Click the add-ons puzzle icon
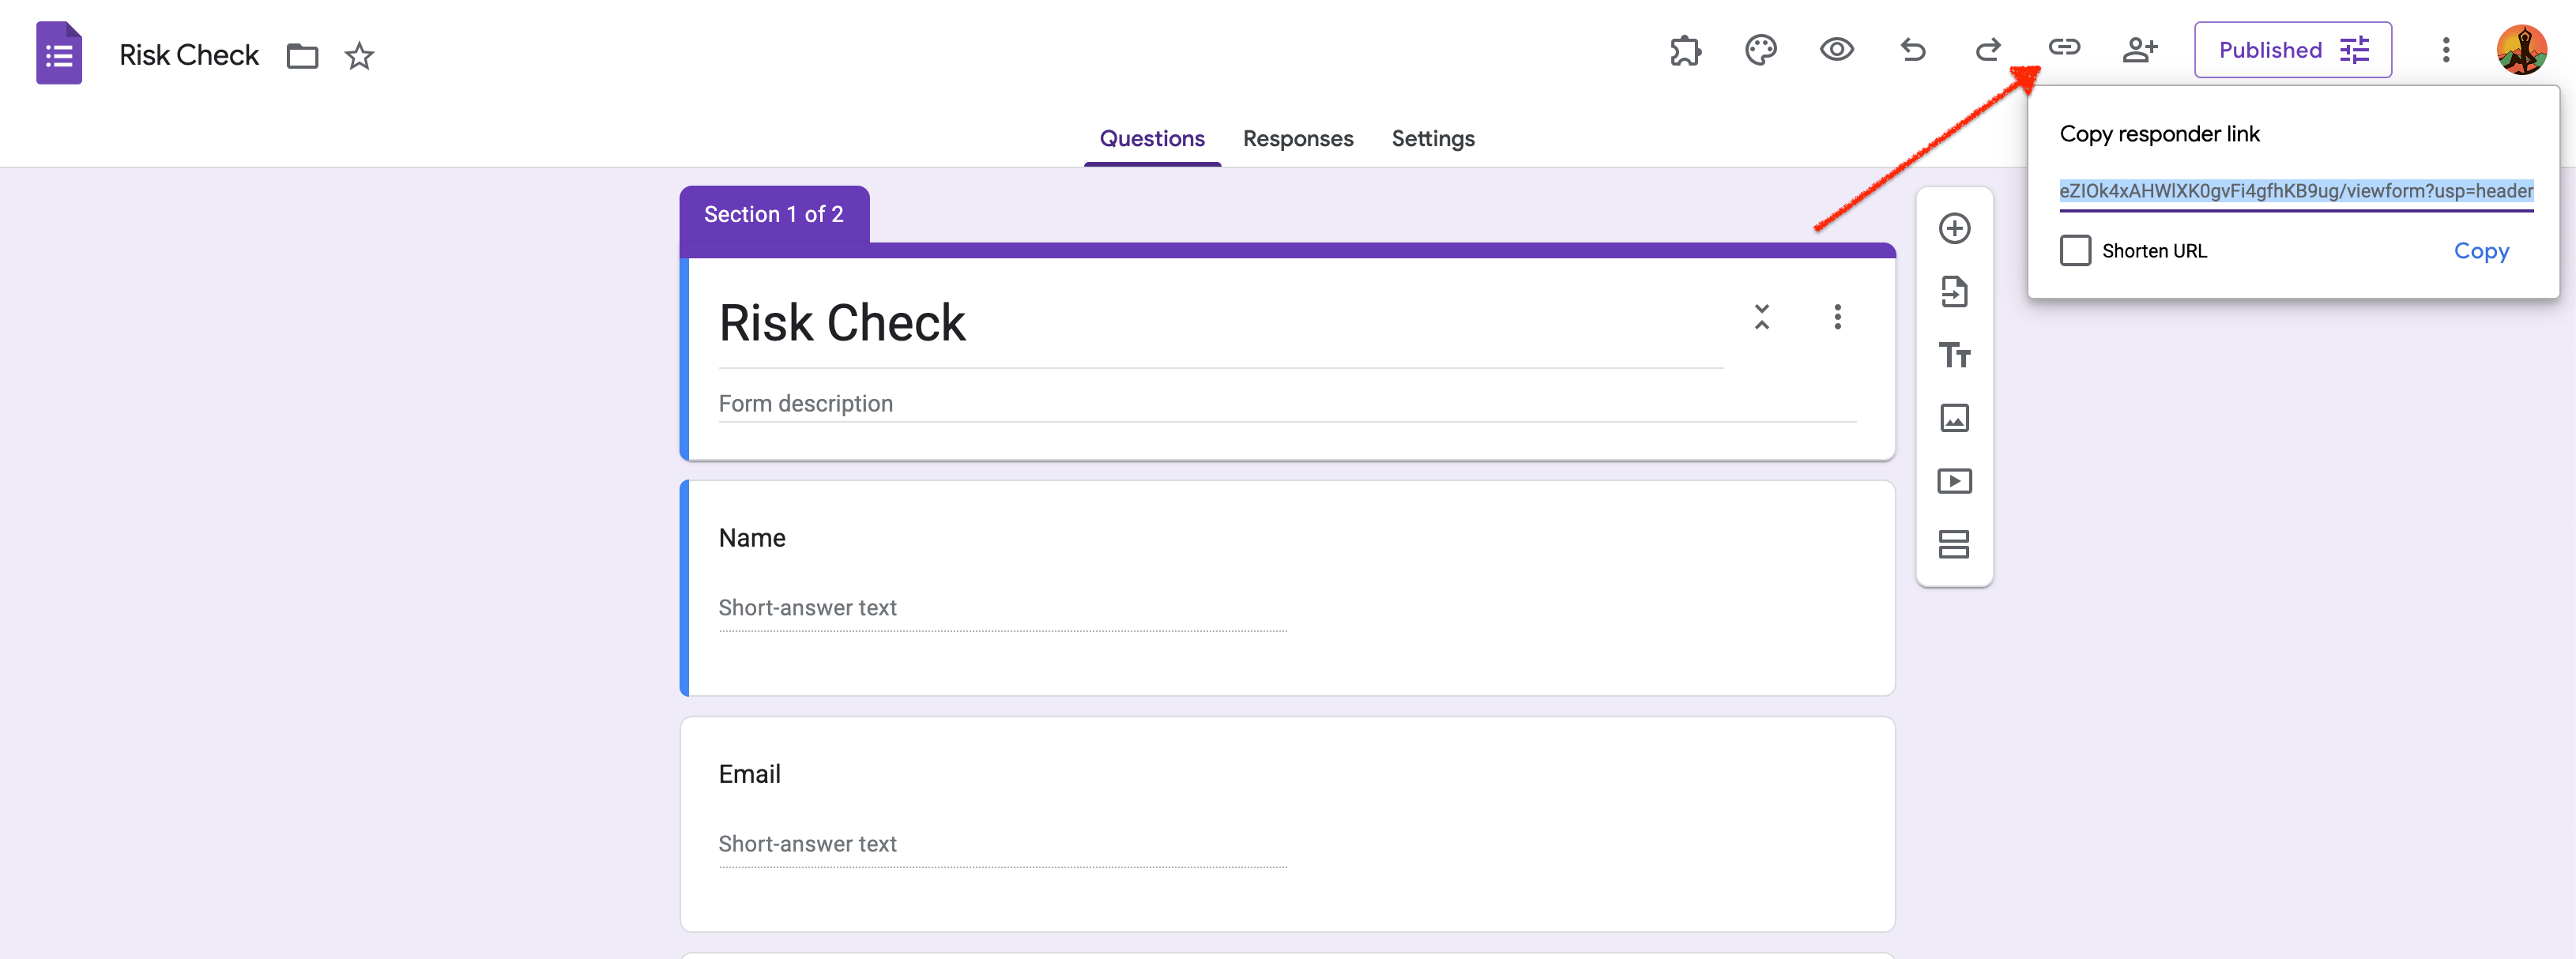Viewport: 2576px width, 959px height. [1685, 50]
